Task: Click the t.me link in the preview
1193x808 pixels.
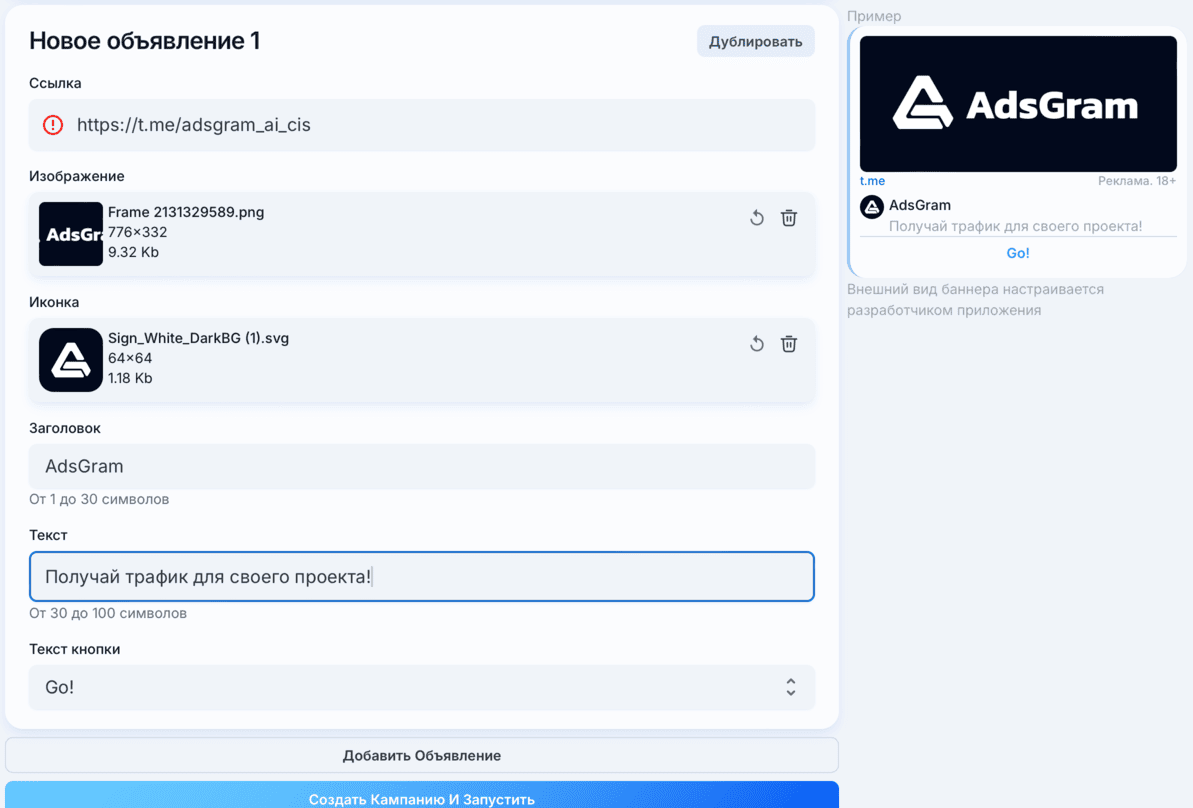Action: 871,180
